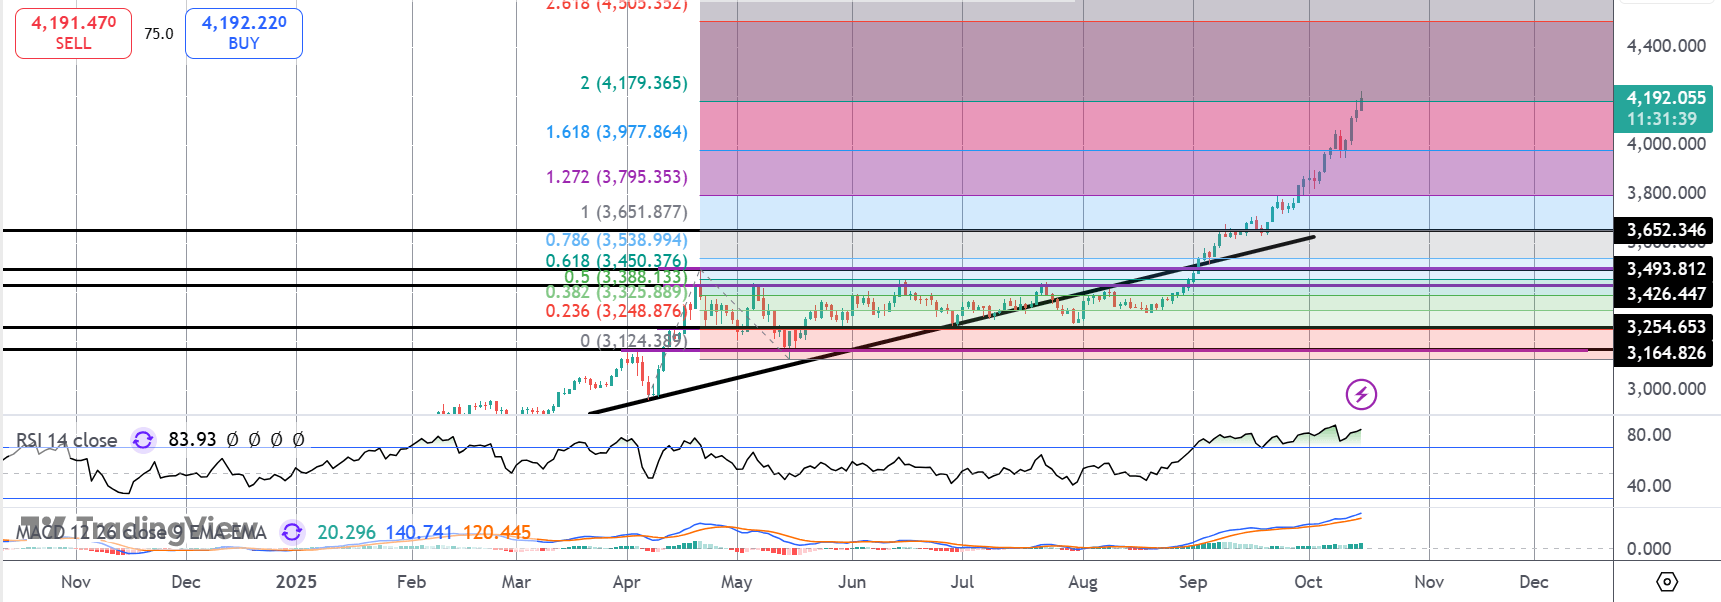This screenshot has height=602, width=1721.
Task: Click the red SELL price button
Action: pos(73,32)
